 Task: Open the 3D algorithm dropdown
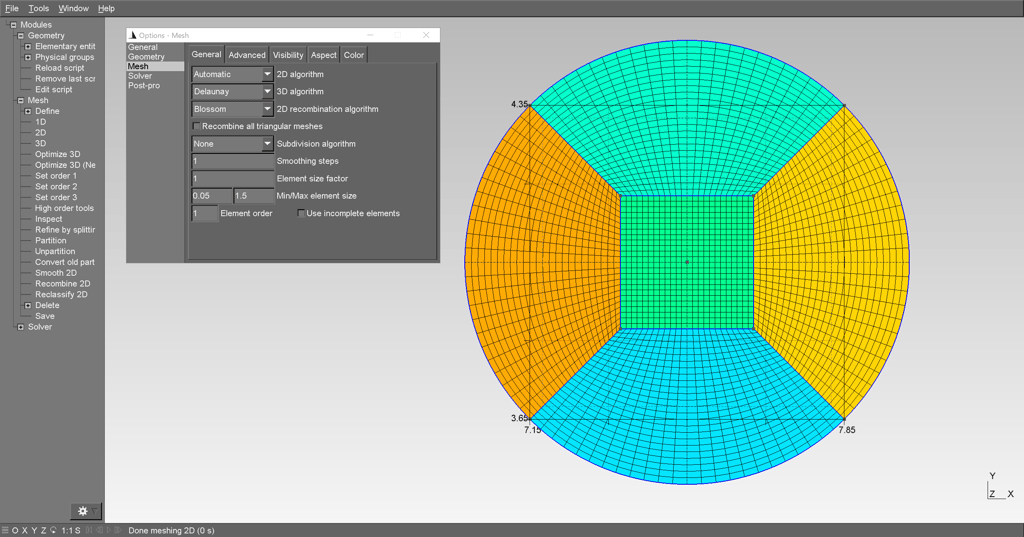click(x=232, y=92)
